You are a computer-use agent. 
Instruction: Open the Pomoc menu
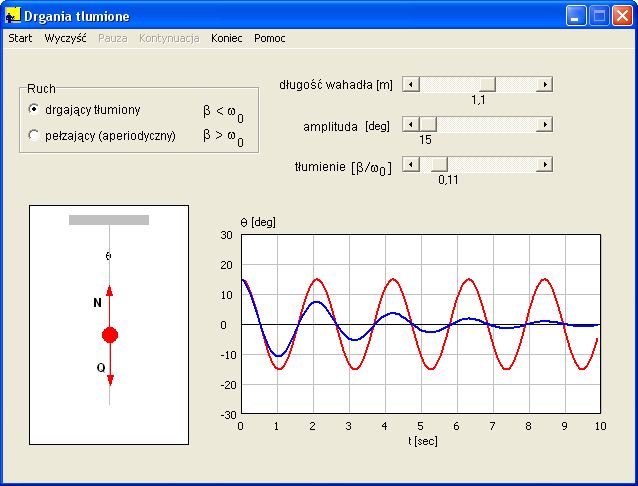[270, 38]
